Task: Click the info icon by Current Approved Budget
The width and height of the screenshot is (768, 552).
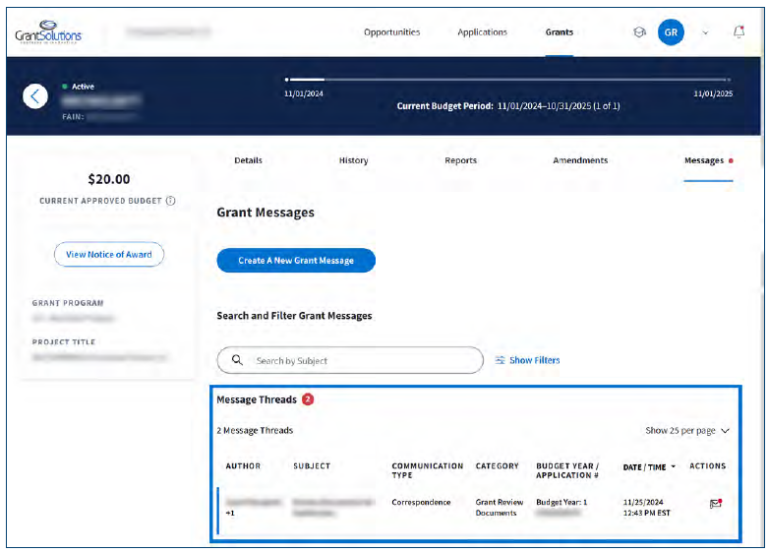Action: (x=171, y=201)
